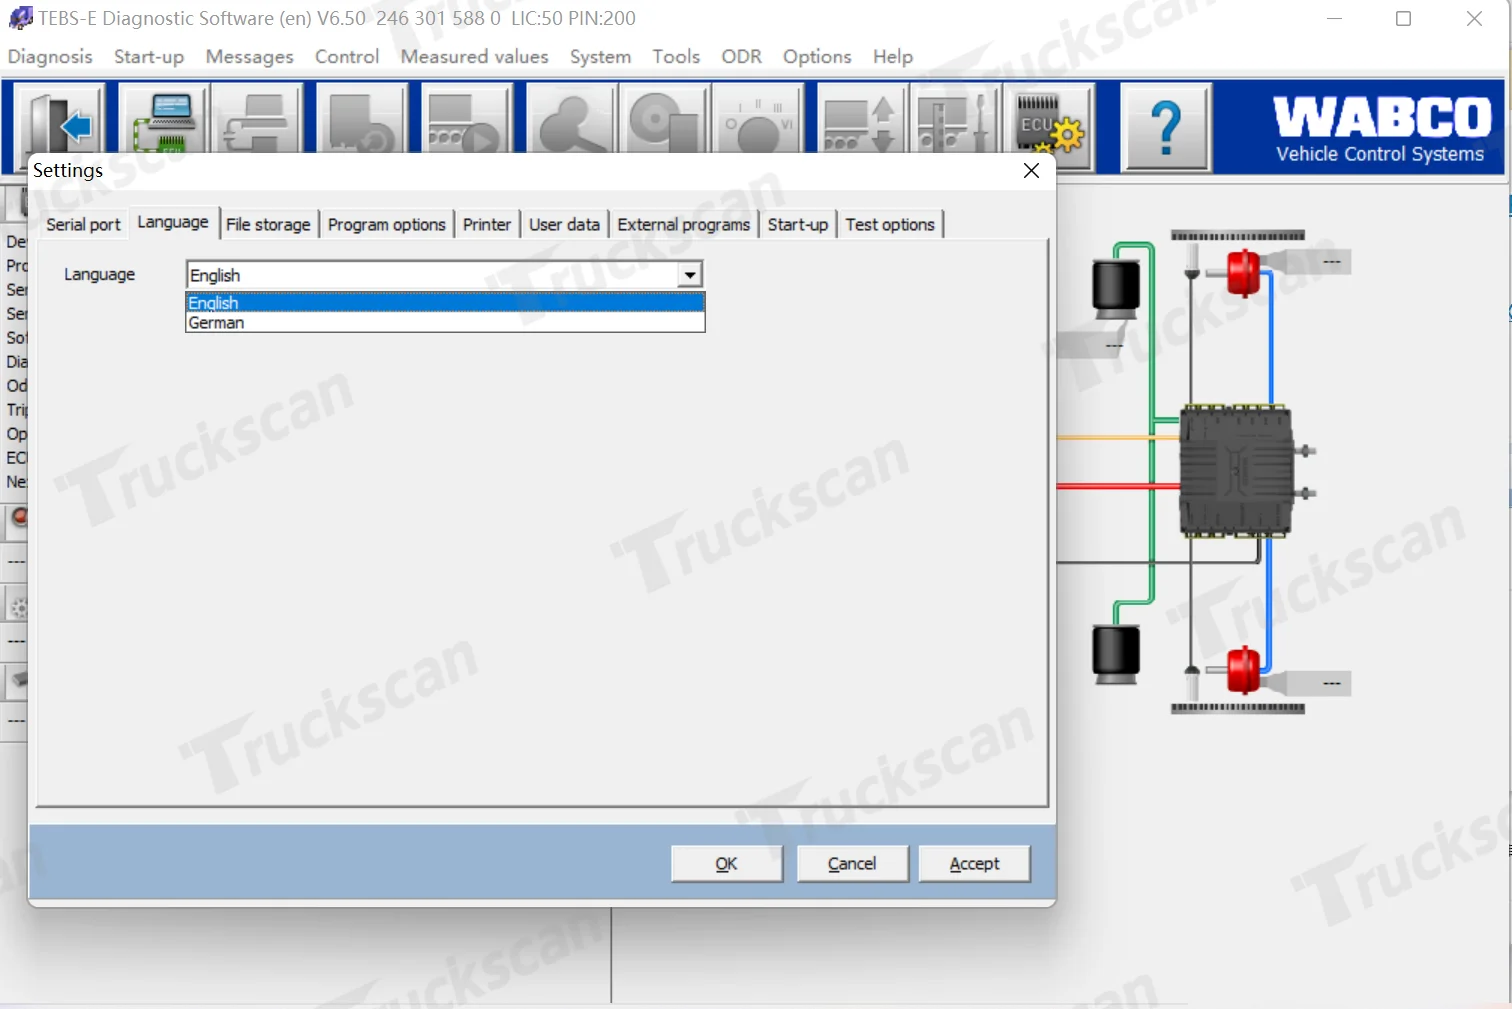Image resolution: width=1512 pixels, height=1009 pixels.
Task: Switch to the External programs tab
Action: [684, 225]
